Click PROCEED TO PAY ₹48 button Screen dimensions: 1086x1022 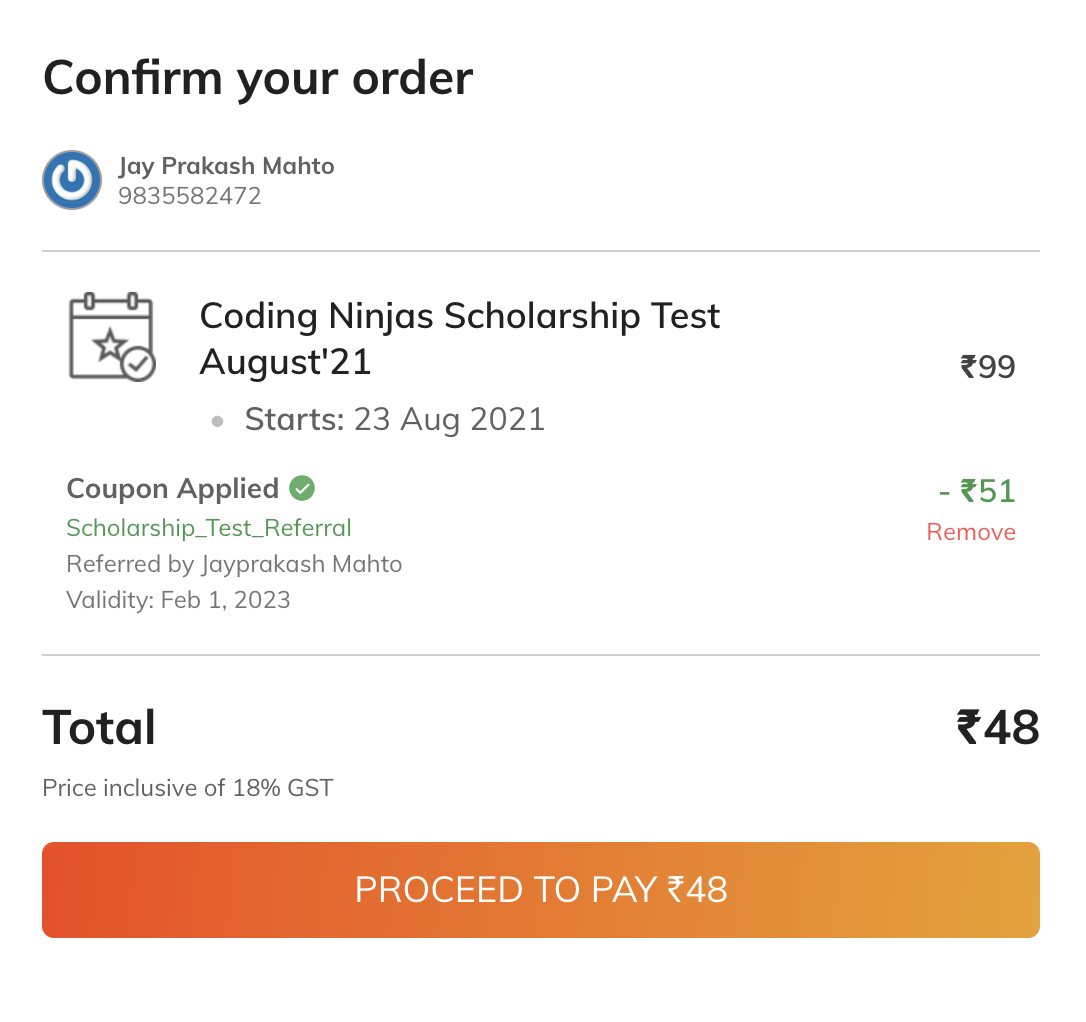click(x=541, y=890)
